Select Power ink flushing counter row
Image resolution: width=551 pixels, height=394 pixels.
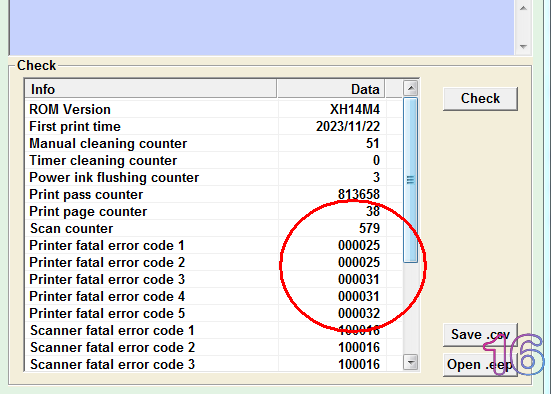pos(214,177)
